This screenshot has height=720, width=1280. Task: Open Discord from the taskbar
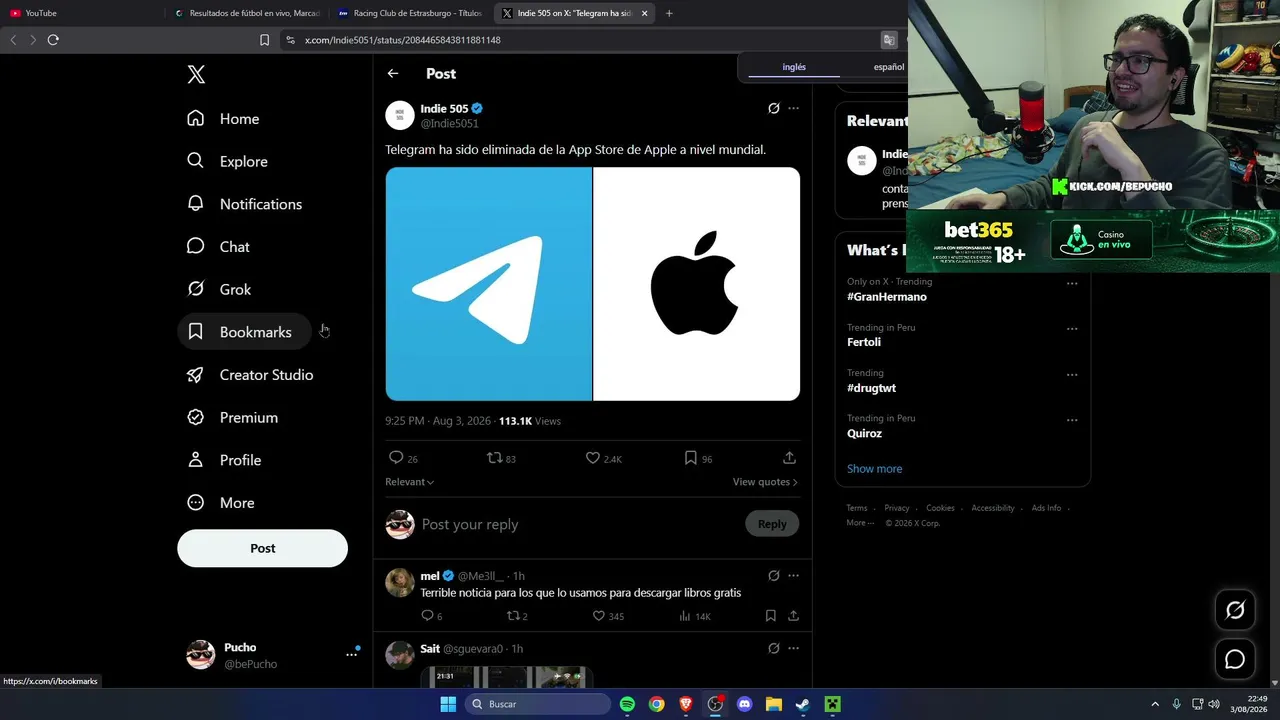(744, 704)
